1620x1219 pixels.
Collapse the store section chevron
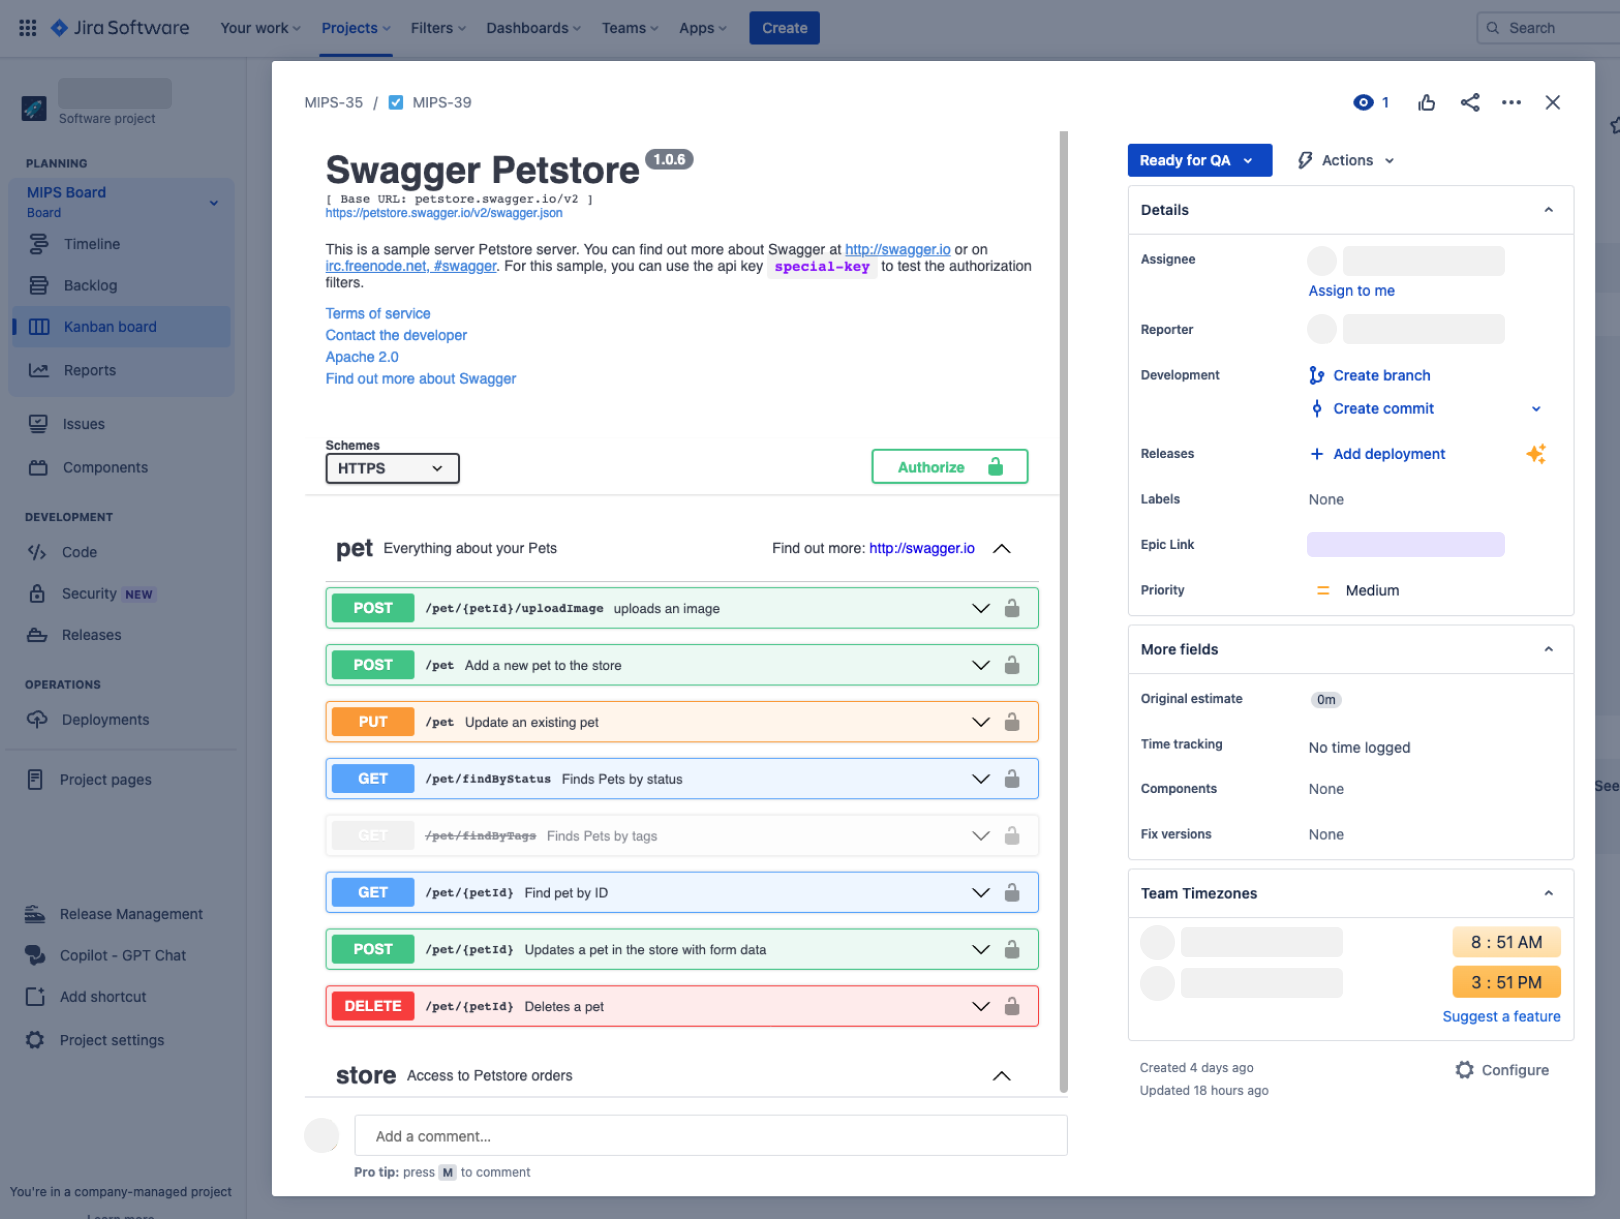1001,1076
